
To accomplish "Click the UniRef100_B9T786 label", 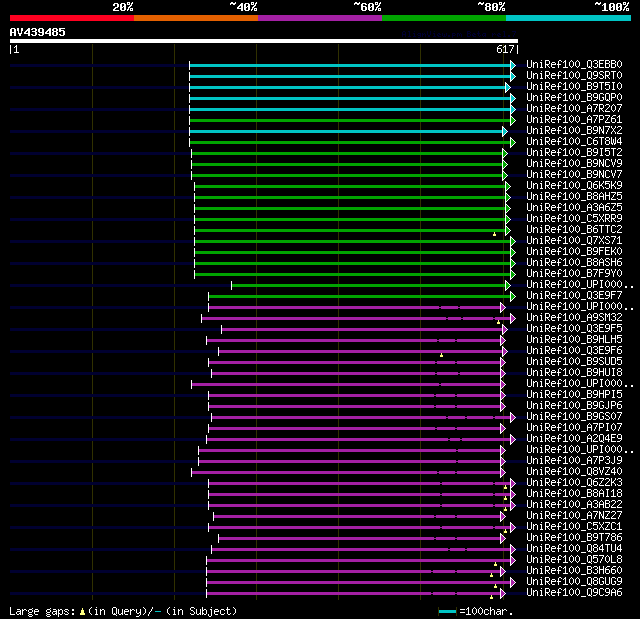I will tap(574, 538).
